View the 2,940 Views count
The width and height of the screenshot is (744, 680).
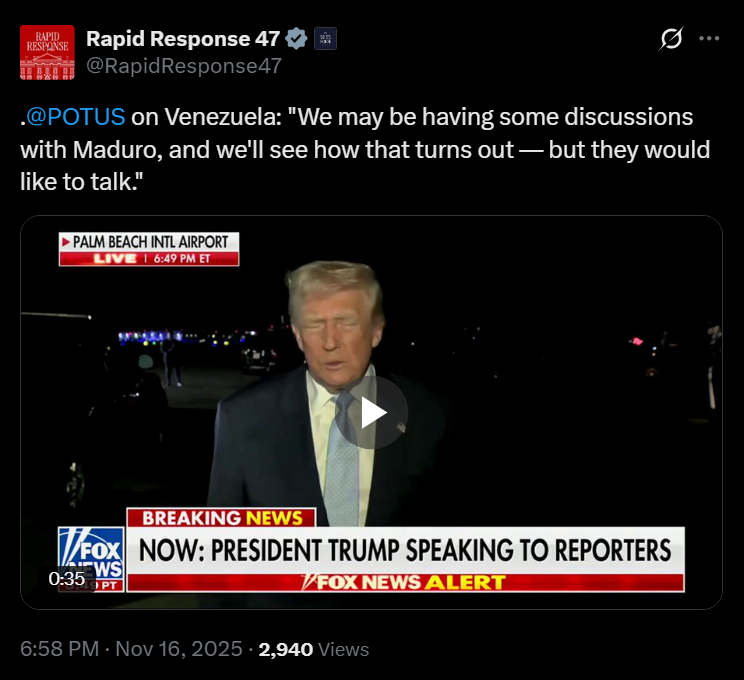(x=313, y=649)
